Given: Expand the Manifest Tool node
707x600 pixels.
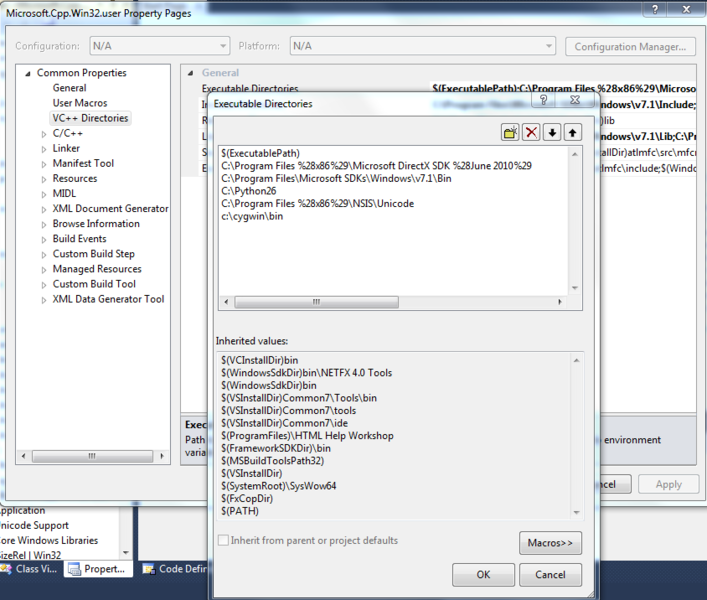Looking at the screenshot, I should tap(44, 164).
